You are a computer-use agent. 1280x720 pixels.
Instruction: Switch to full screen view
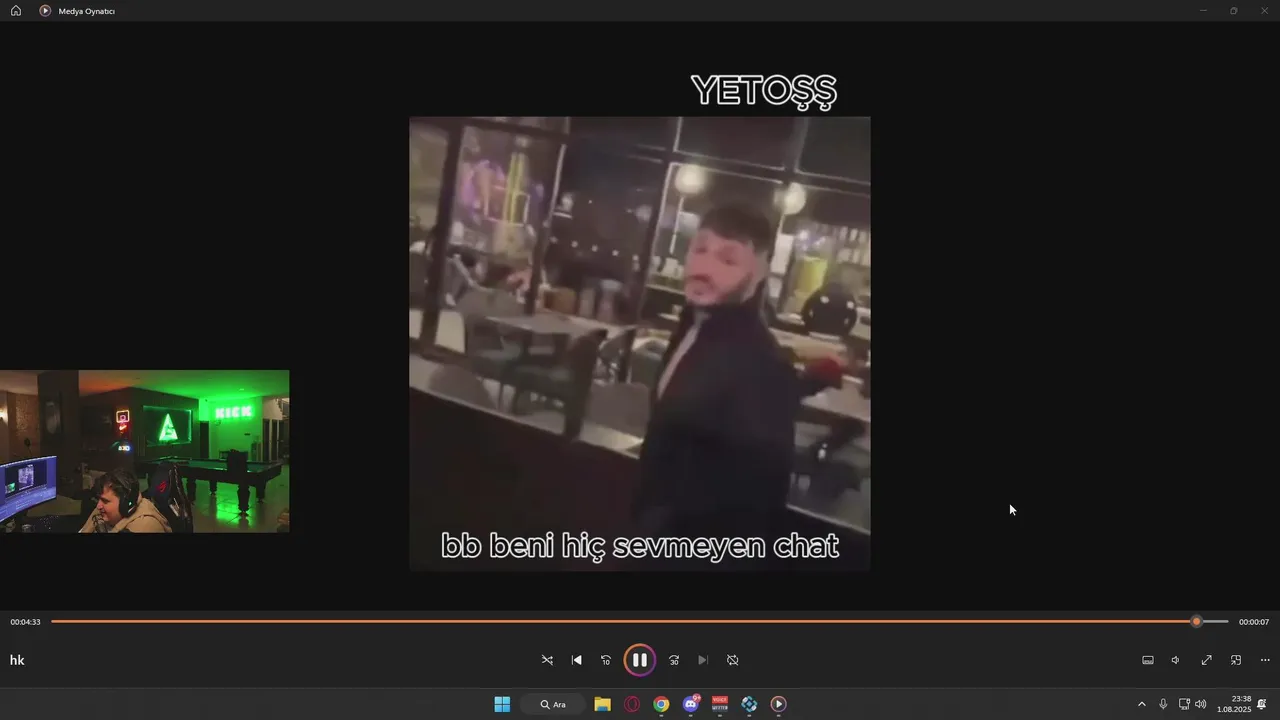1207,660
